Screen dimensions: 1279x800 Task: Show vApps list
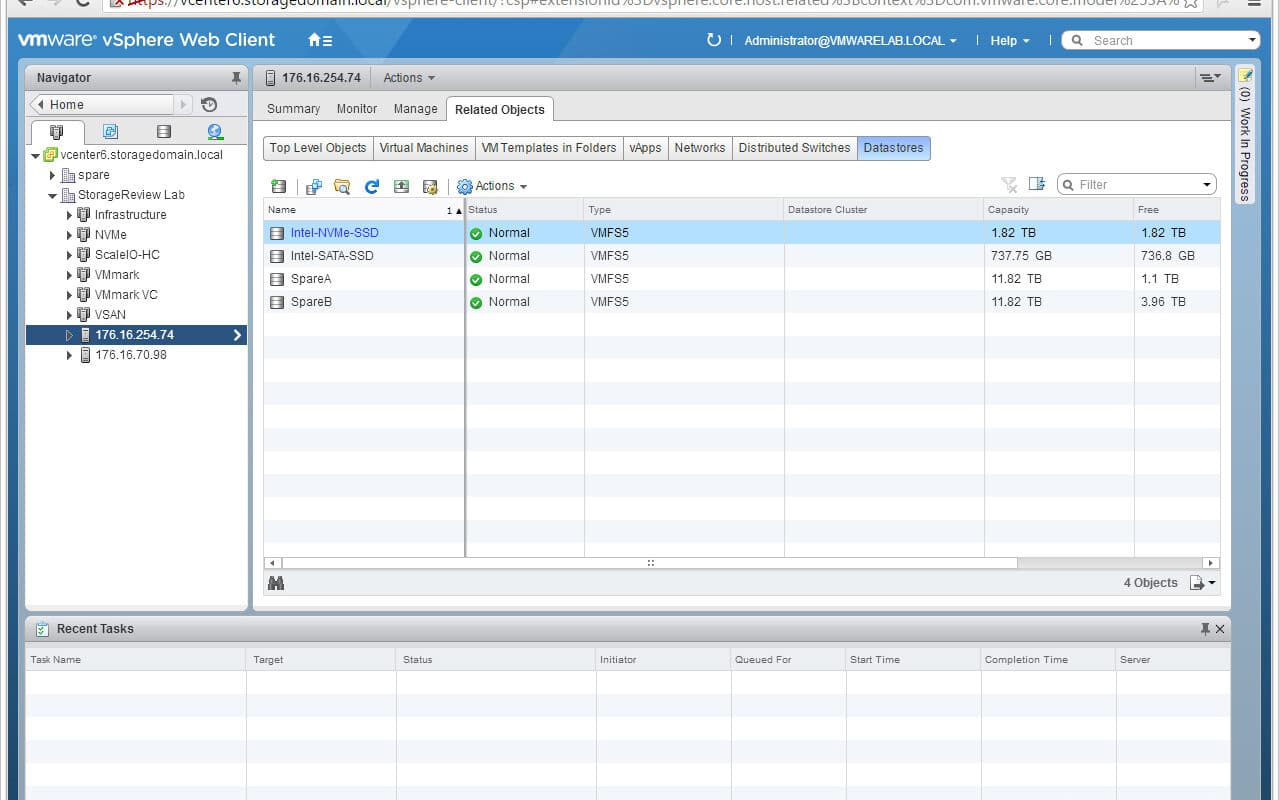646,148
